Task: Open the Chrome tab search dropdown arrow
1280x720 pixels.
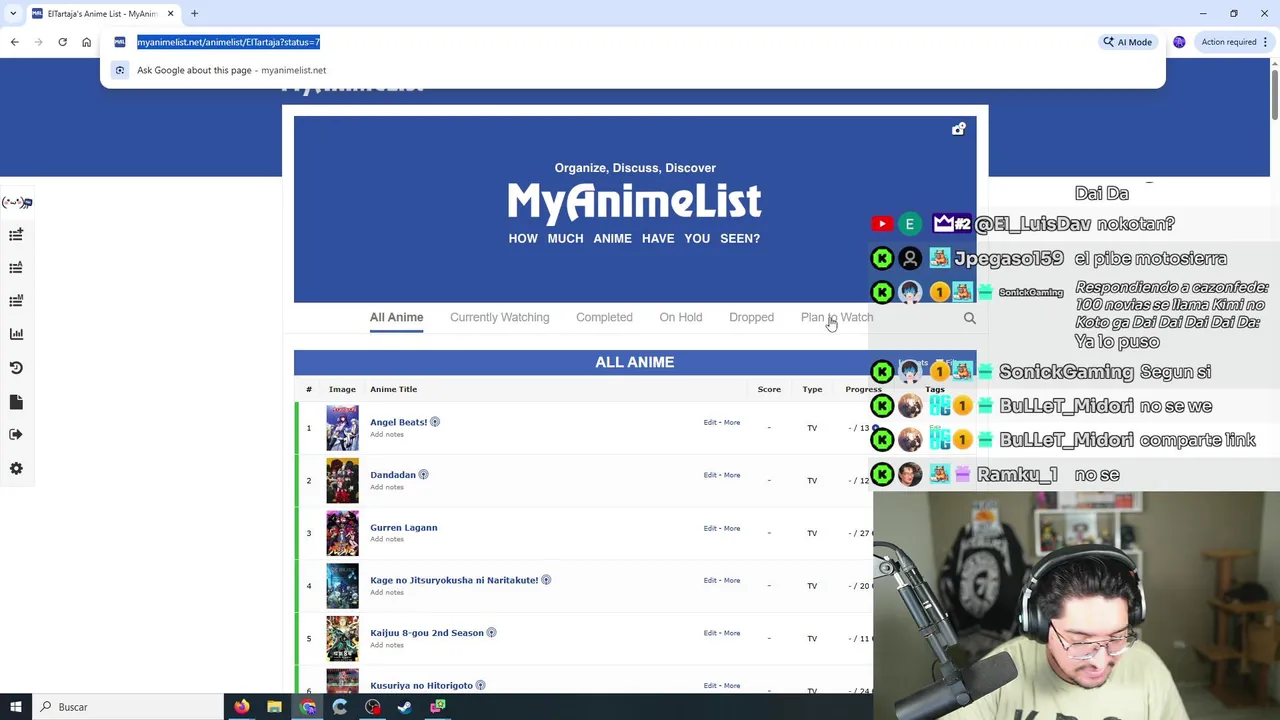Action: pyautogui.click(x=13, y=13)
